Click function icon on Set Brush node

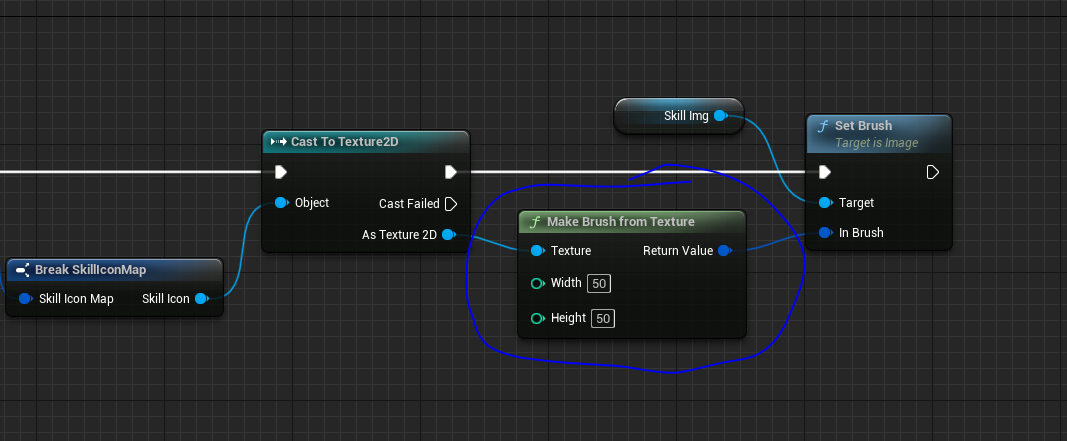point(823,126)
